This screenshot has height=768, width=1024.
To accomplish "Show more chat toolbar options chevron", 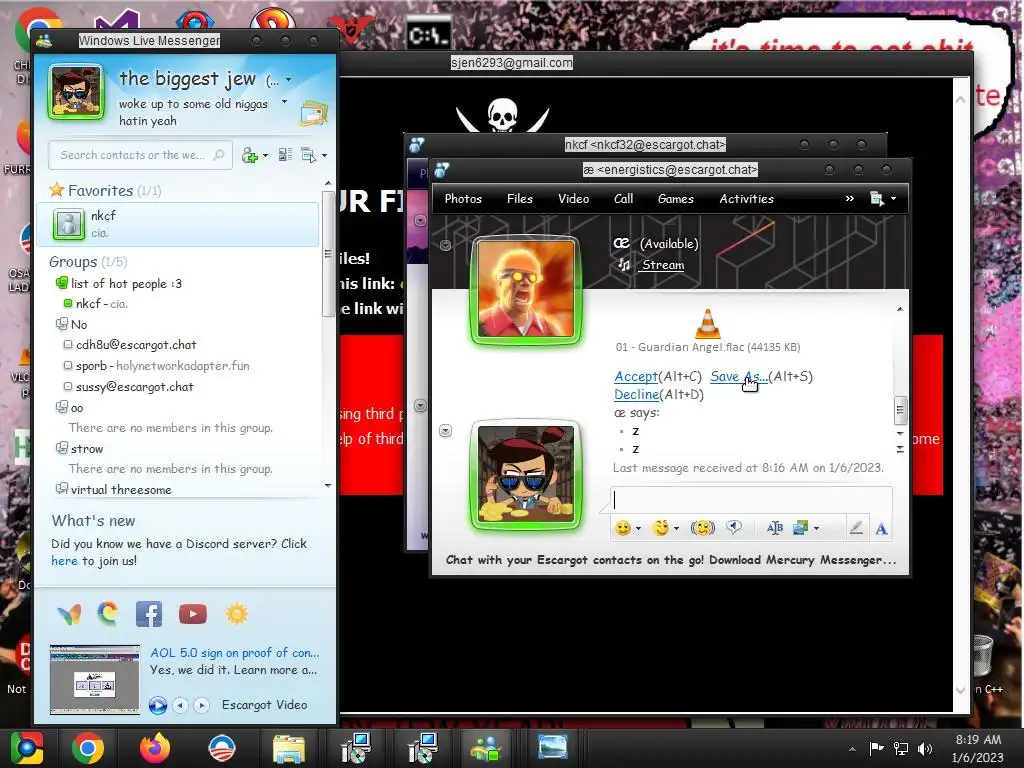I will [849, 199].
